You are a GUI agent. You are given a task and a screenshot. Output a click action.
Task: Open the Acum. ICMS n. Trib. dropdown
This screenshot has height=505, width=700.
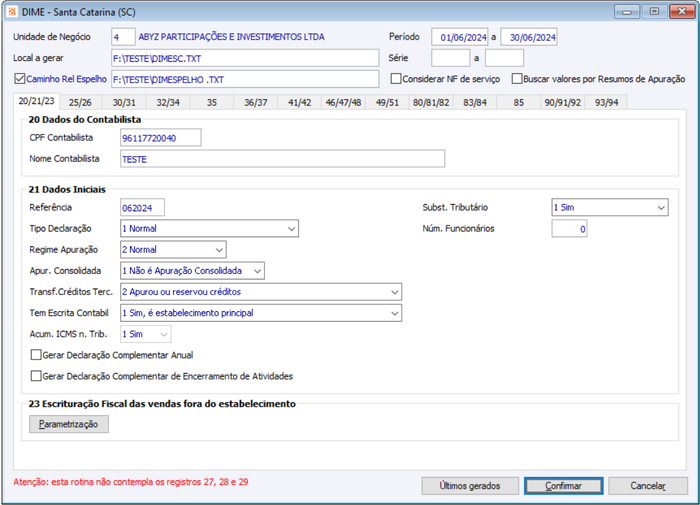146,334
